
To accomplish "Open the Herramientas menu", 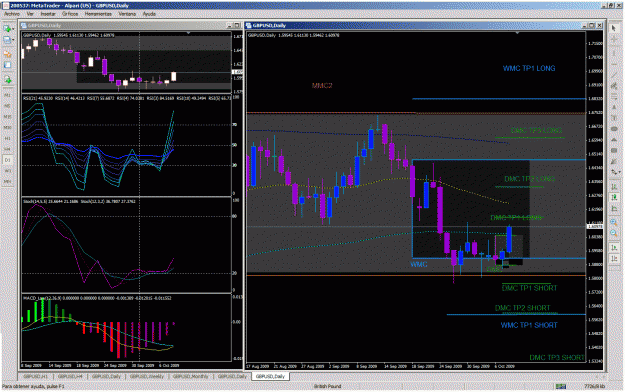I will [98, 14].
